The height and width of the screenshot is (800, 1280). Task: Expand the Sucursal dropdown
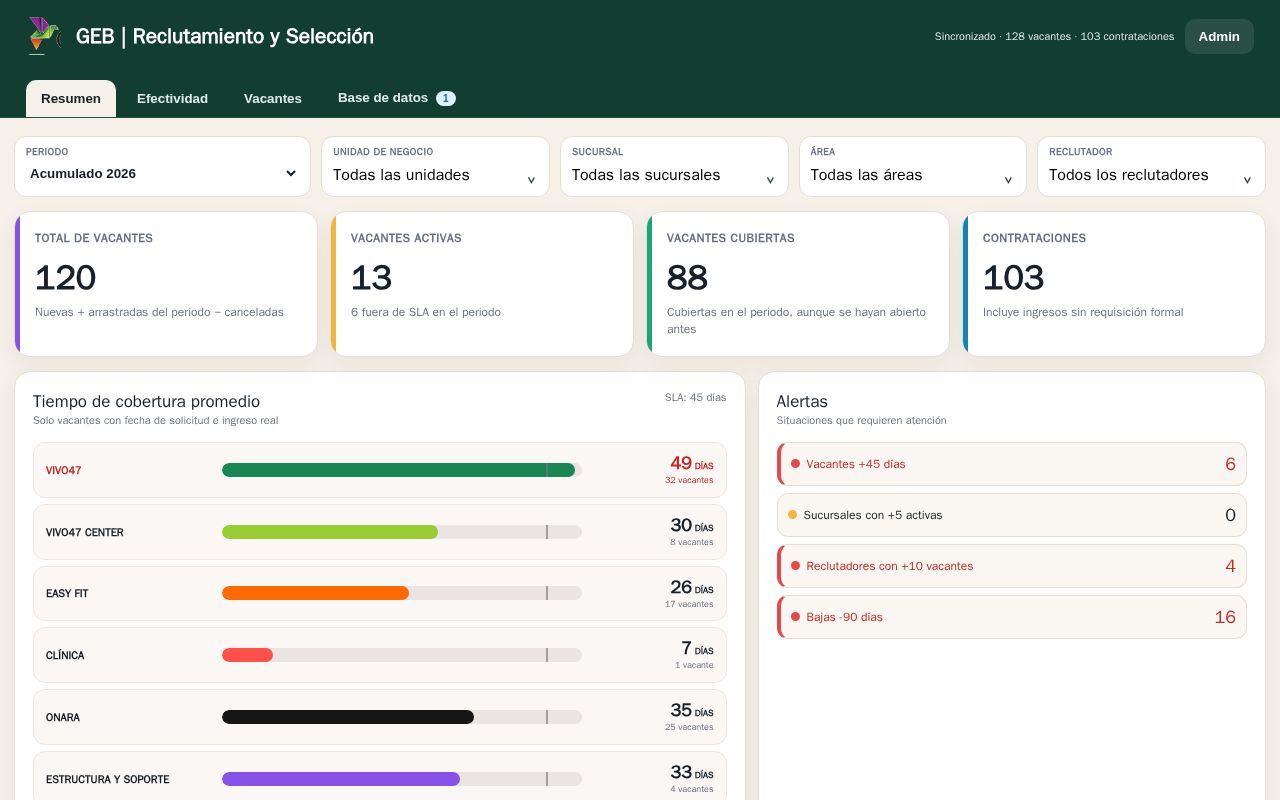[x=674, y=166]
